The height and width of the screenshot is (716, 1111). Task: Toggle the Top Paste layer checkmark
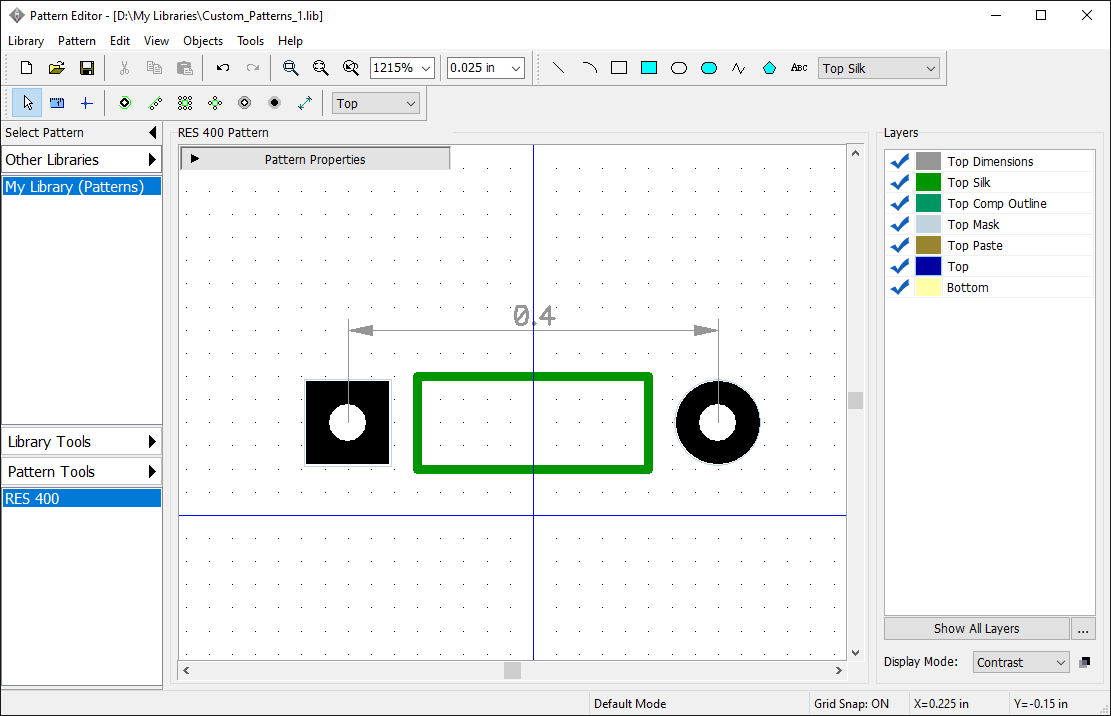900,246
